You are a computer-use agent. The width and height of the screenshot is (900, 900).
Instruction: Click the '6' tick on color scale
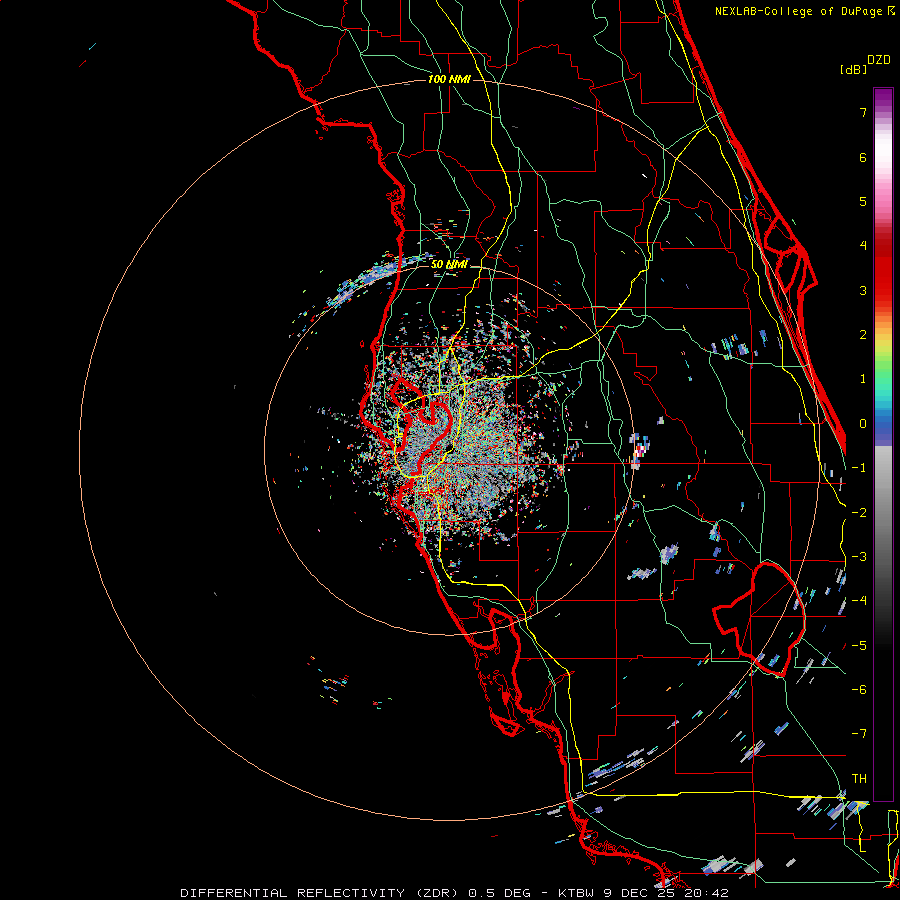click(x=863, y=157)
